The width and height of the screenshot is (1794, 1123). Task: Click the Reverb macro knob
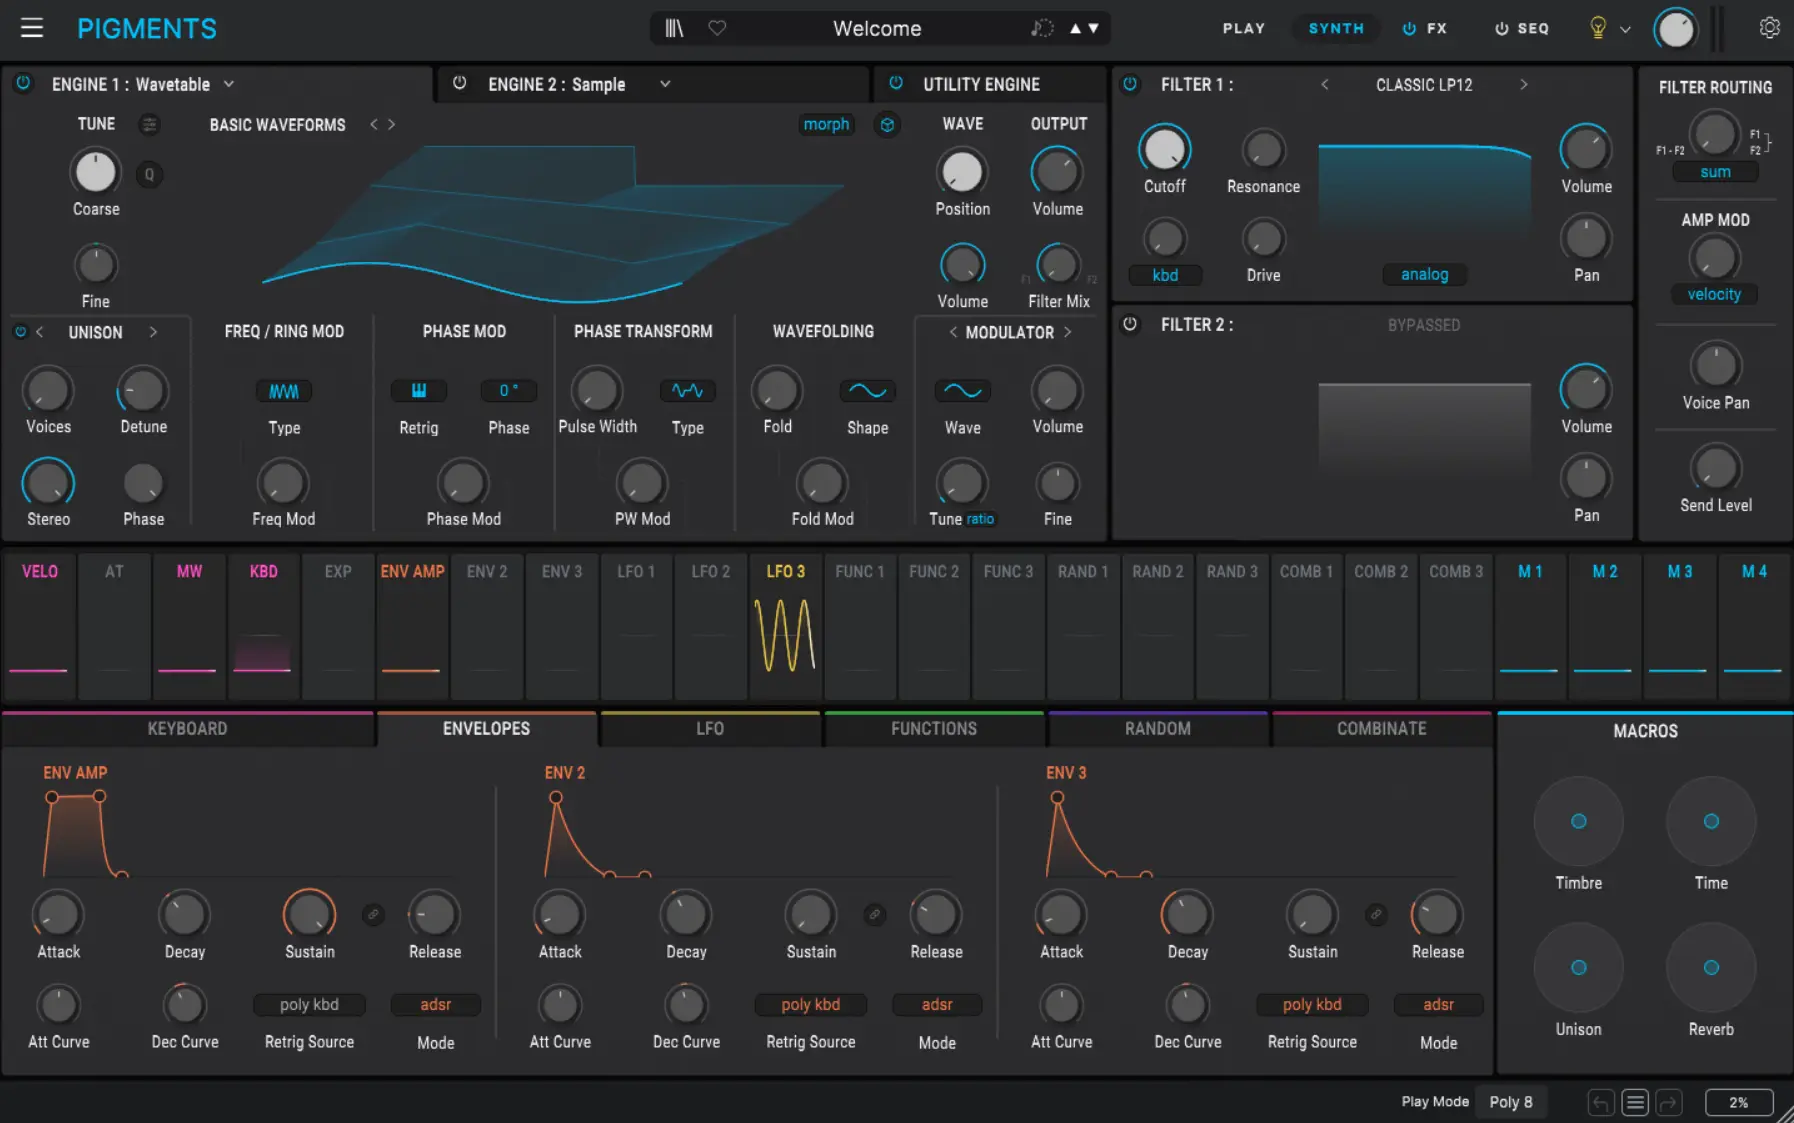point(1710,967)
